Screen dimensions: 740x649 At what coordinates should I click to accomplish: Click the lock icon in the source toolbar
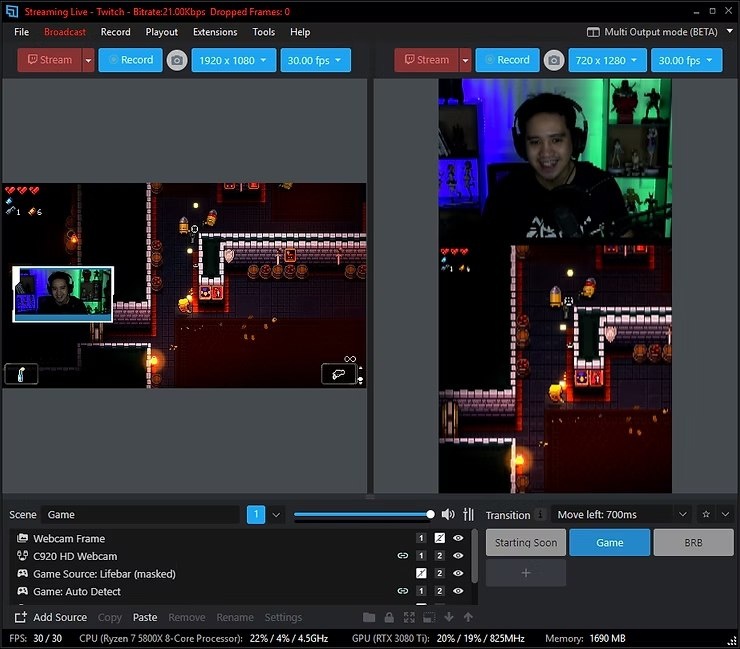[389, 617]
